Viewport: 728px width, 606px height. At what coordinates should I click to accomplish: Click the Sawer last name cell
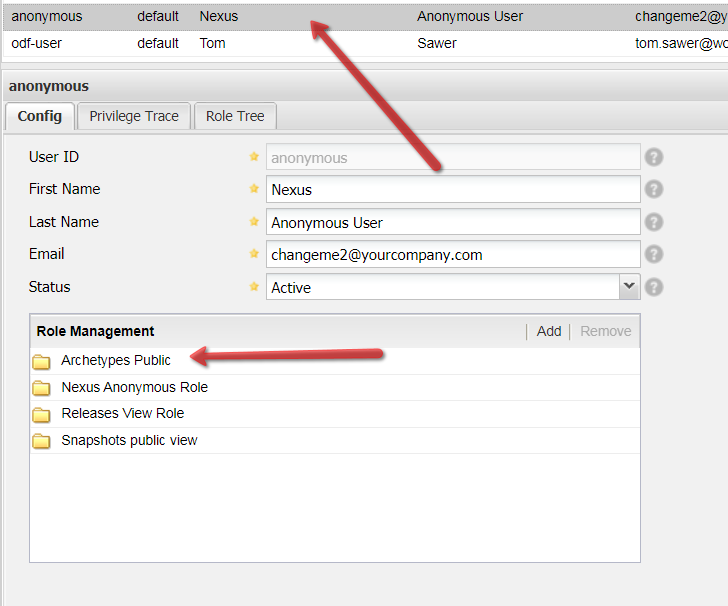point(437,43)
